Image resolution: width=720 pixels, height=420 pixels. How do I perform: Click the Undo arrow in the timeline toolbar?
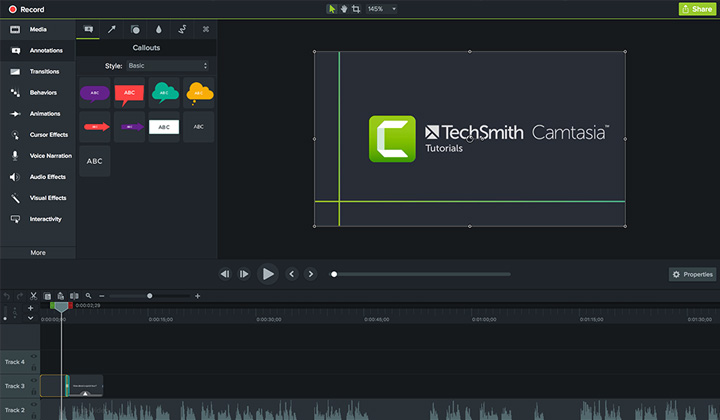6,296
